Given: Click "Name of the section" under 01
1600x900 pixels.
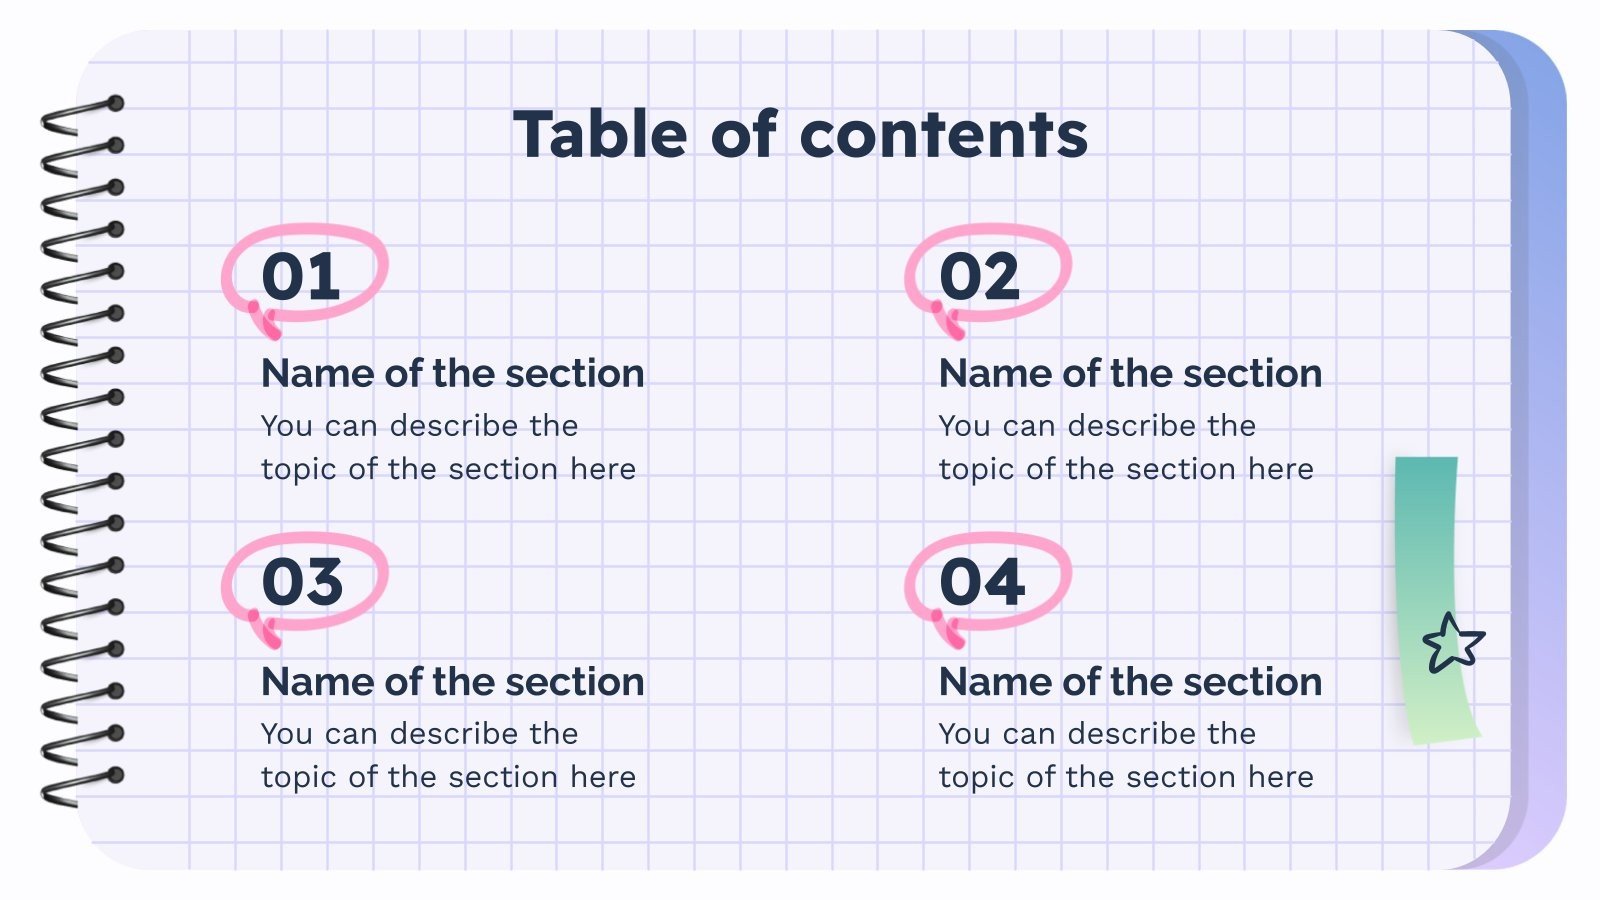Looking at the screenshot, I should coord(453,373).
